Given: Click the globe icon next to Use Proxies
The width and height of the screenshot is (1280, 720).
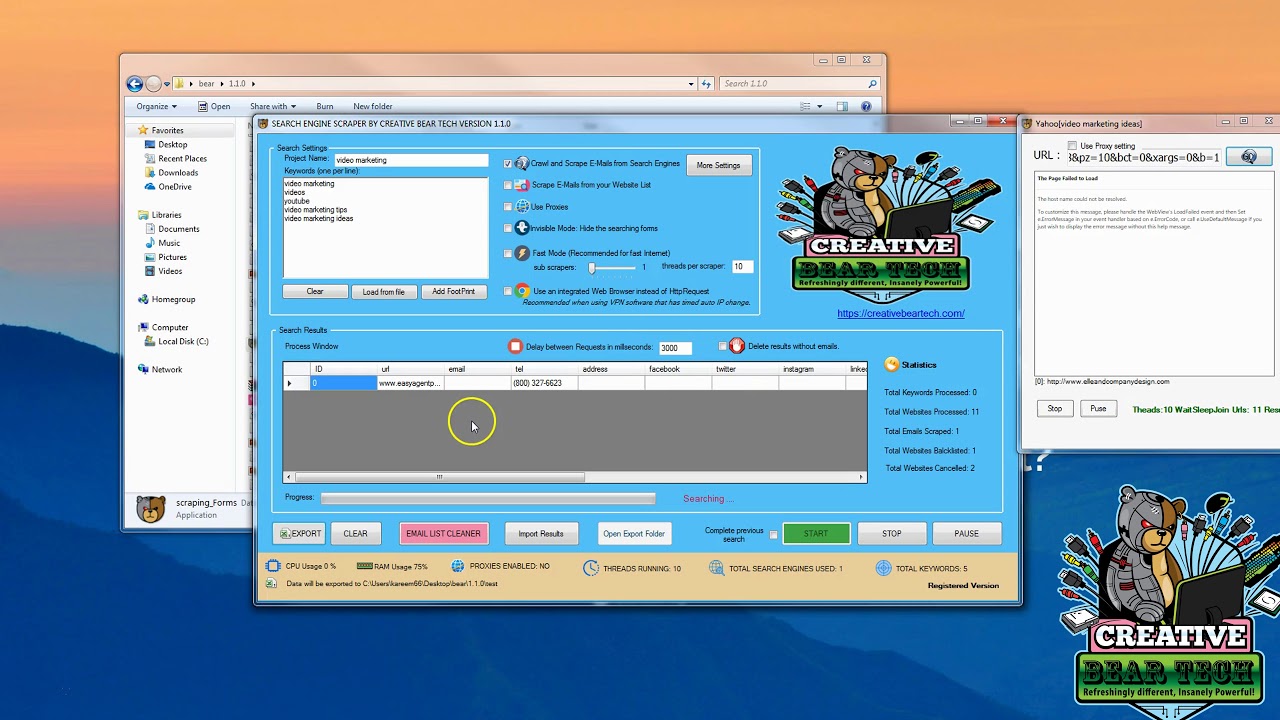Looking at the screenshot, I should tap(522, 206).
